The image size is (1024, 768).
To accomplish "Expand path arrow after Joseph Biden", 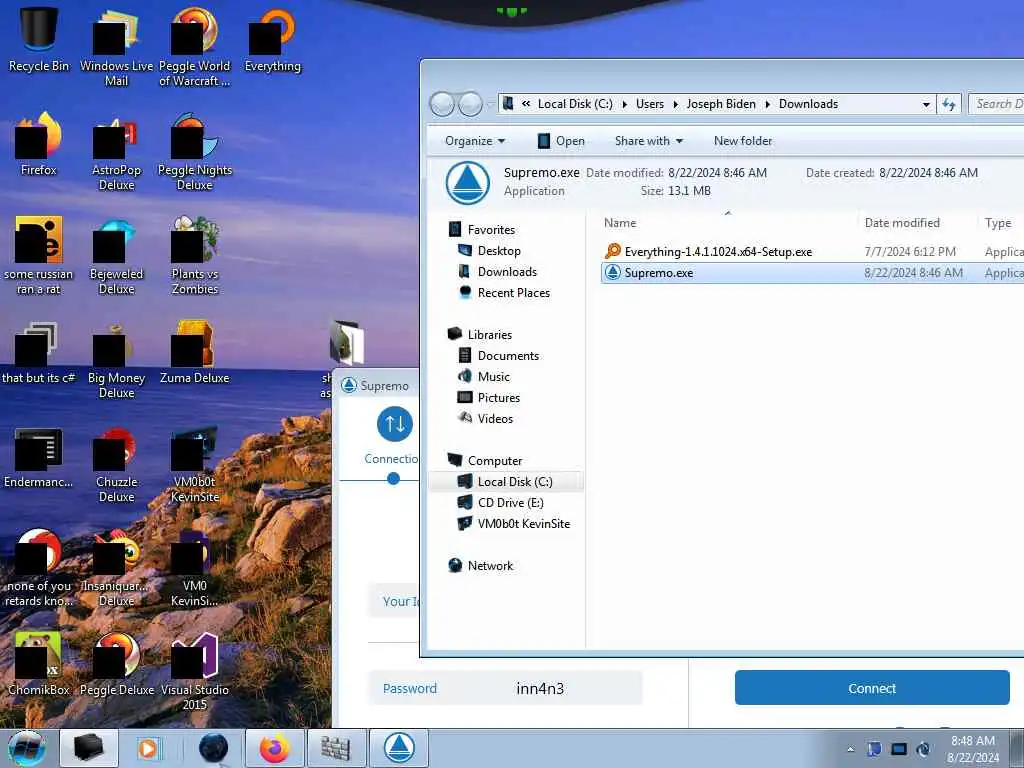I will [x=767, y=104].
